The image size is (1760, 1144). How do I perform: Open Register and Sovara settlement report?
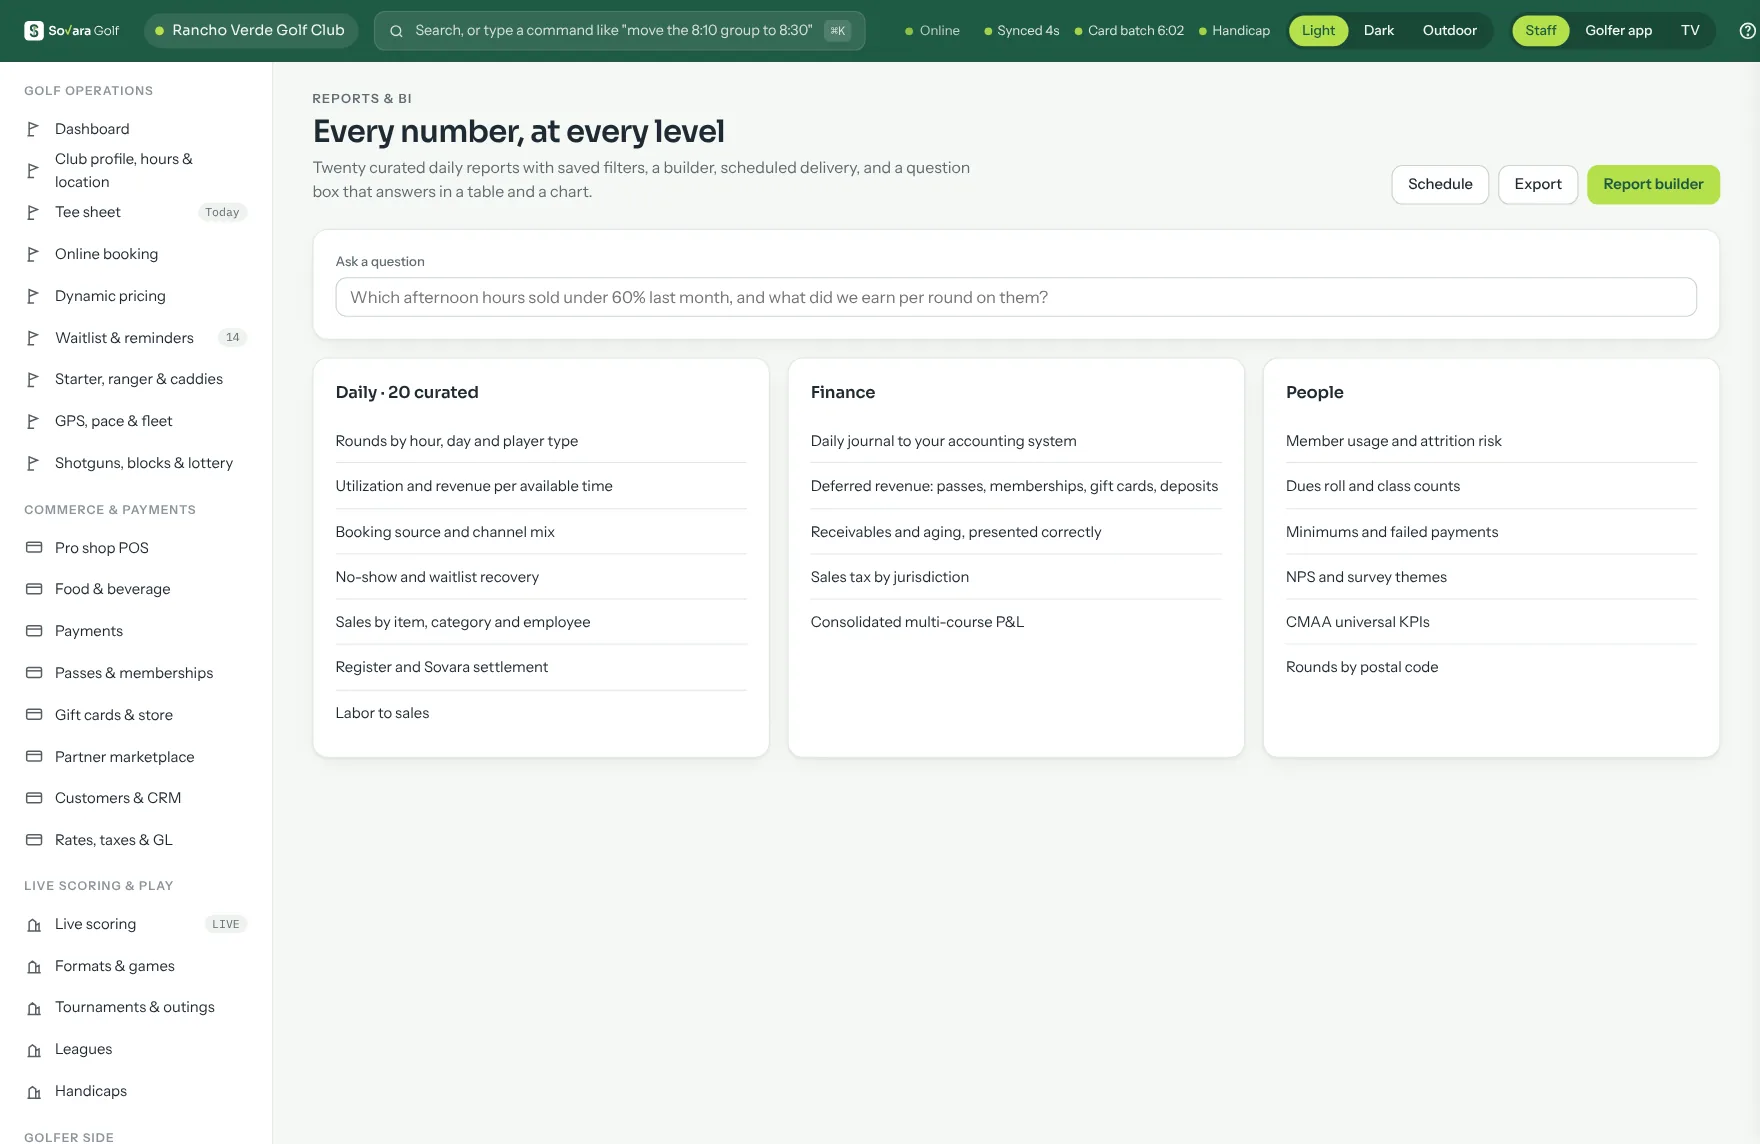[541, 667]
